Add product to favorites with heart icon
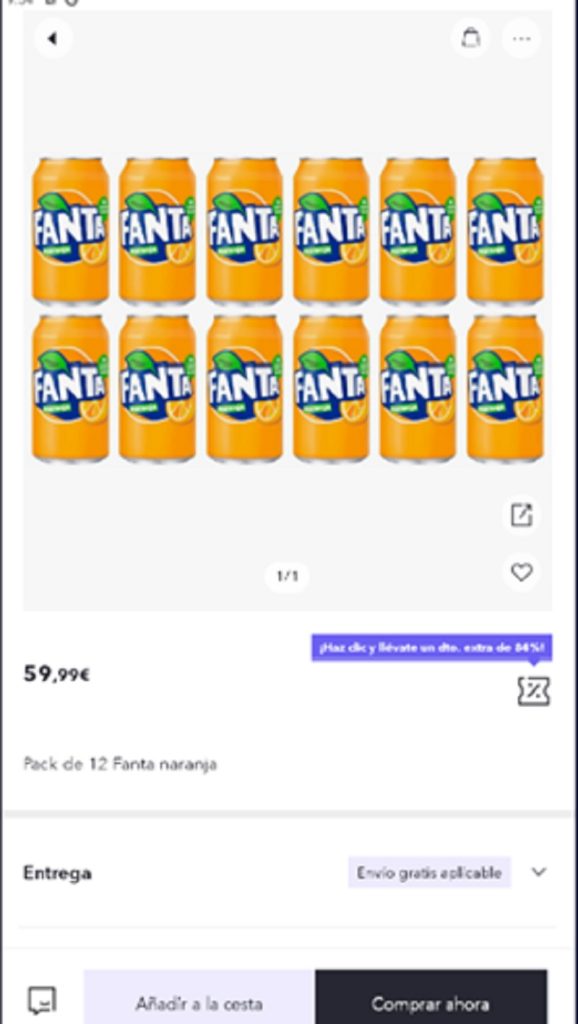578x1024 pixels. 521,573
